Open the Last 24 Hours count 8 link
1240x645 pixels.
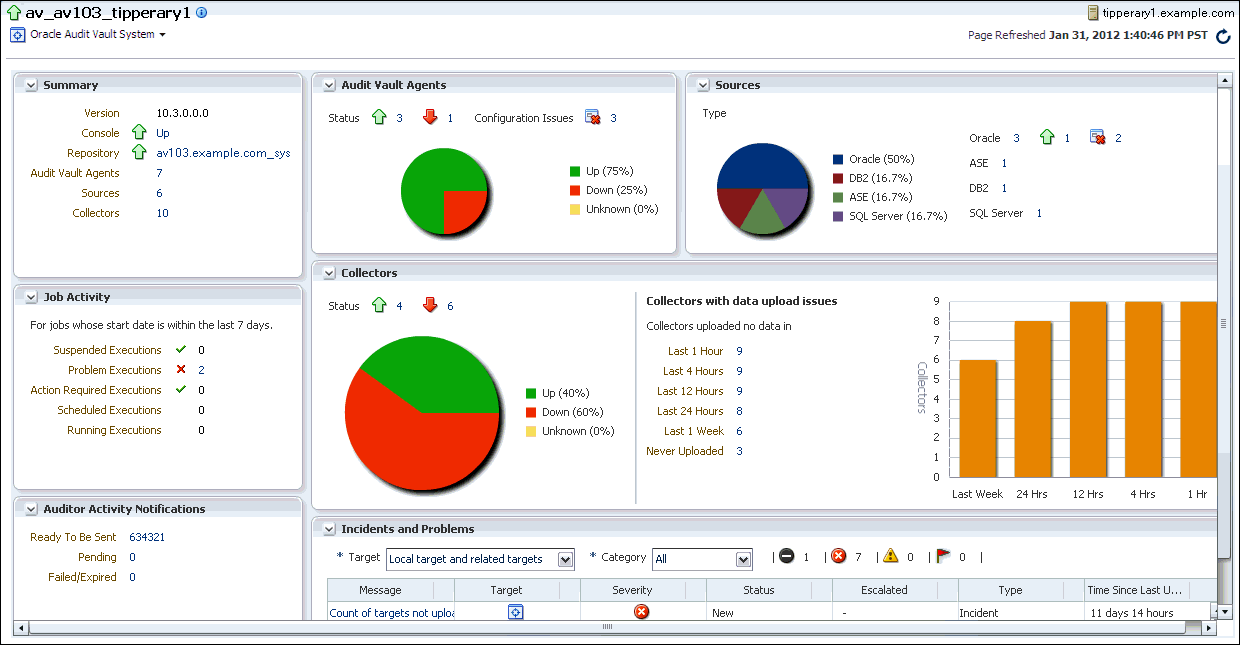pos(739,411)
